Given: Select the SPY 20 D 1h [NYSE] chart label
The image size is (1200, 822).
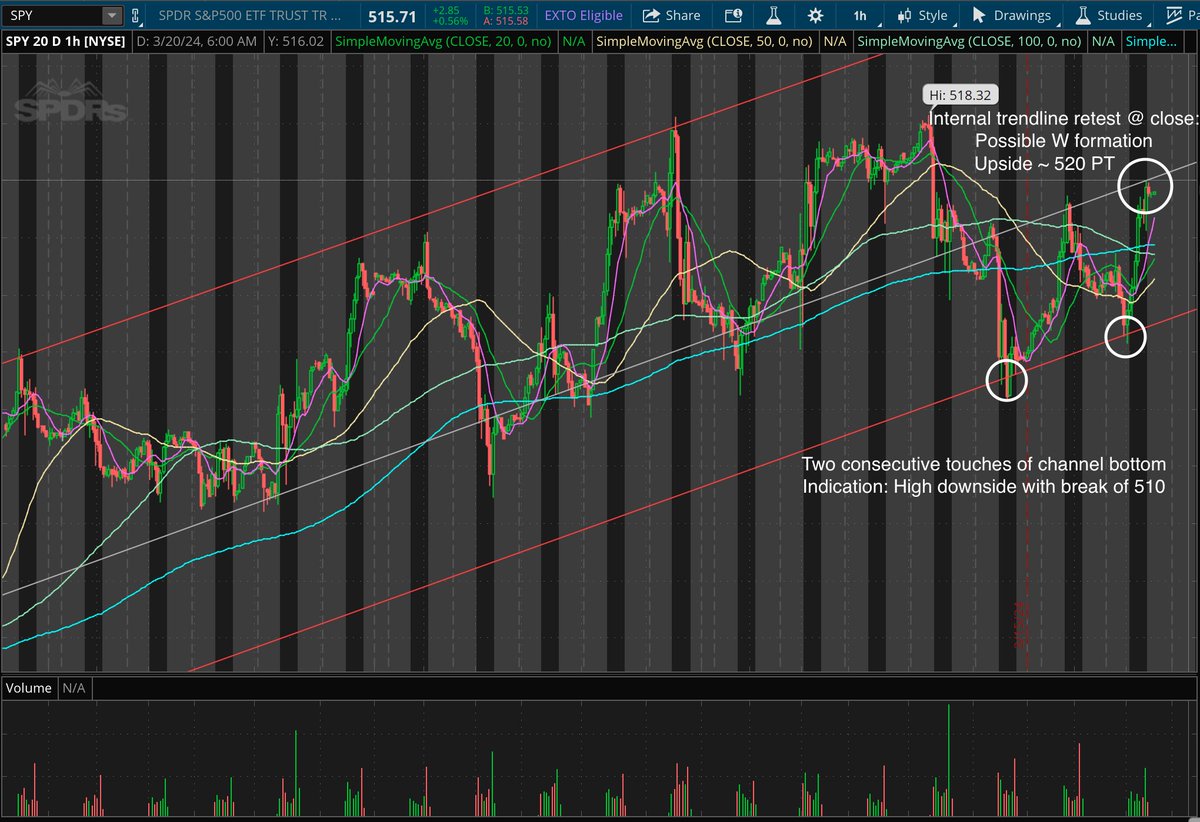Looking at the screenshot, I should 65,41.
